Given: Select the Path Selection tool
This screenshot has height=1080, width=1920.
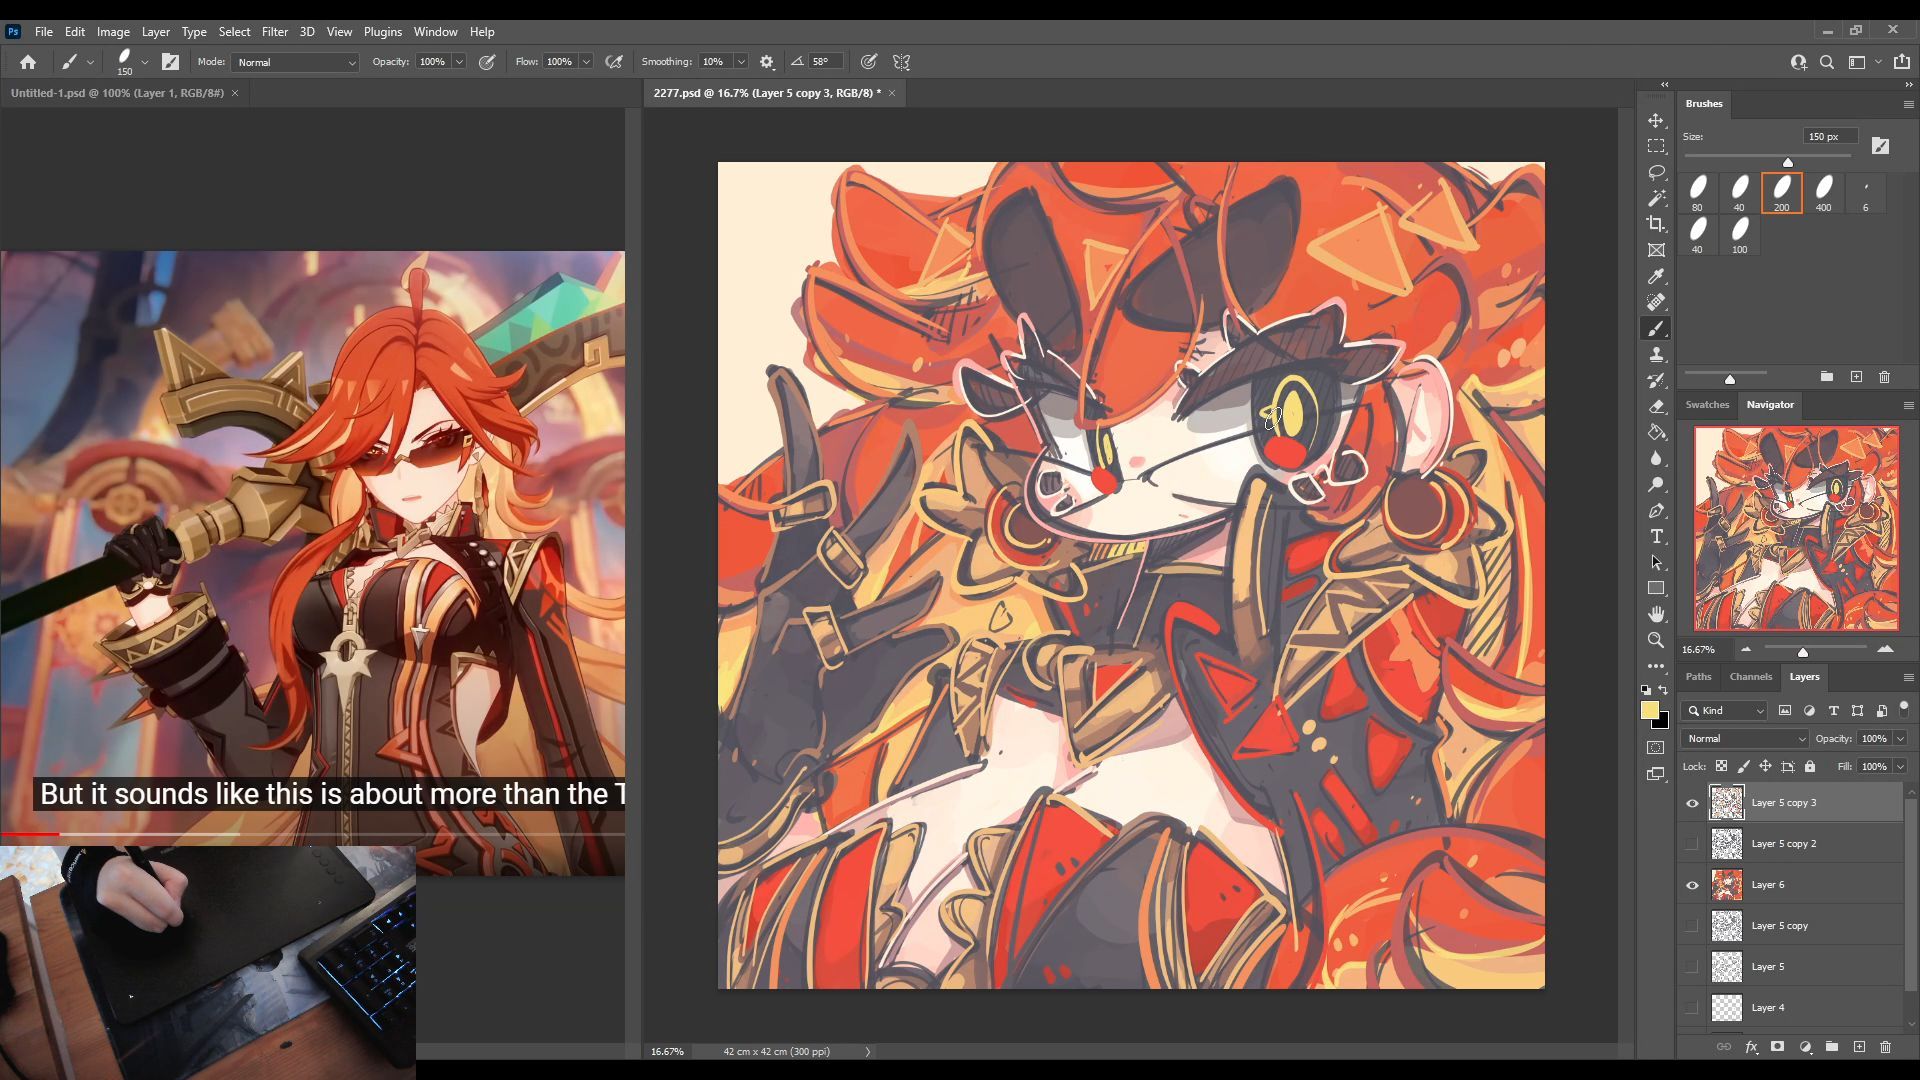Looking at the screenshot, I should pyautogui.click(x=1656, y=562).
